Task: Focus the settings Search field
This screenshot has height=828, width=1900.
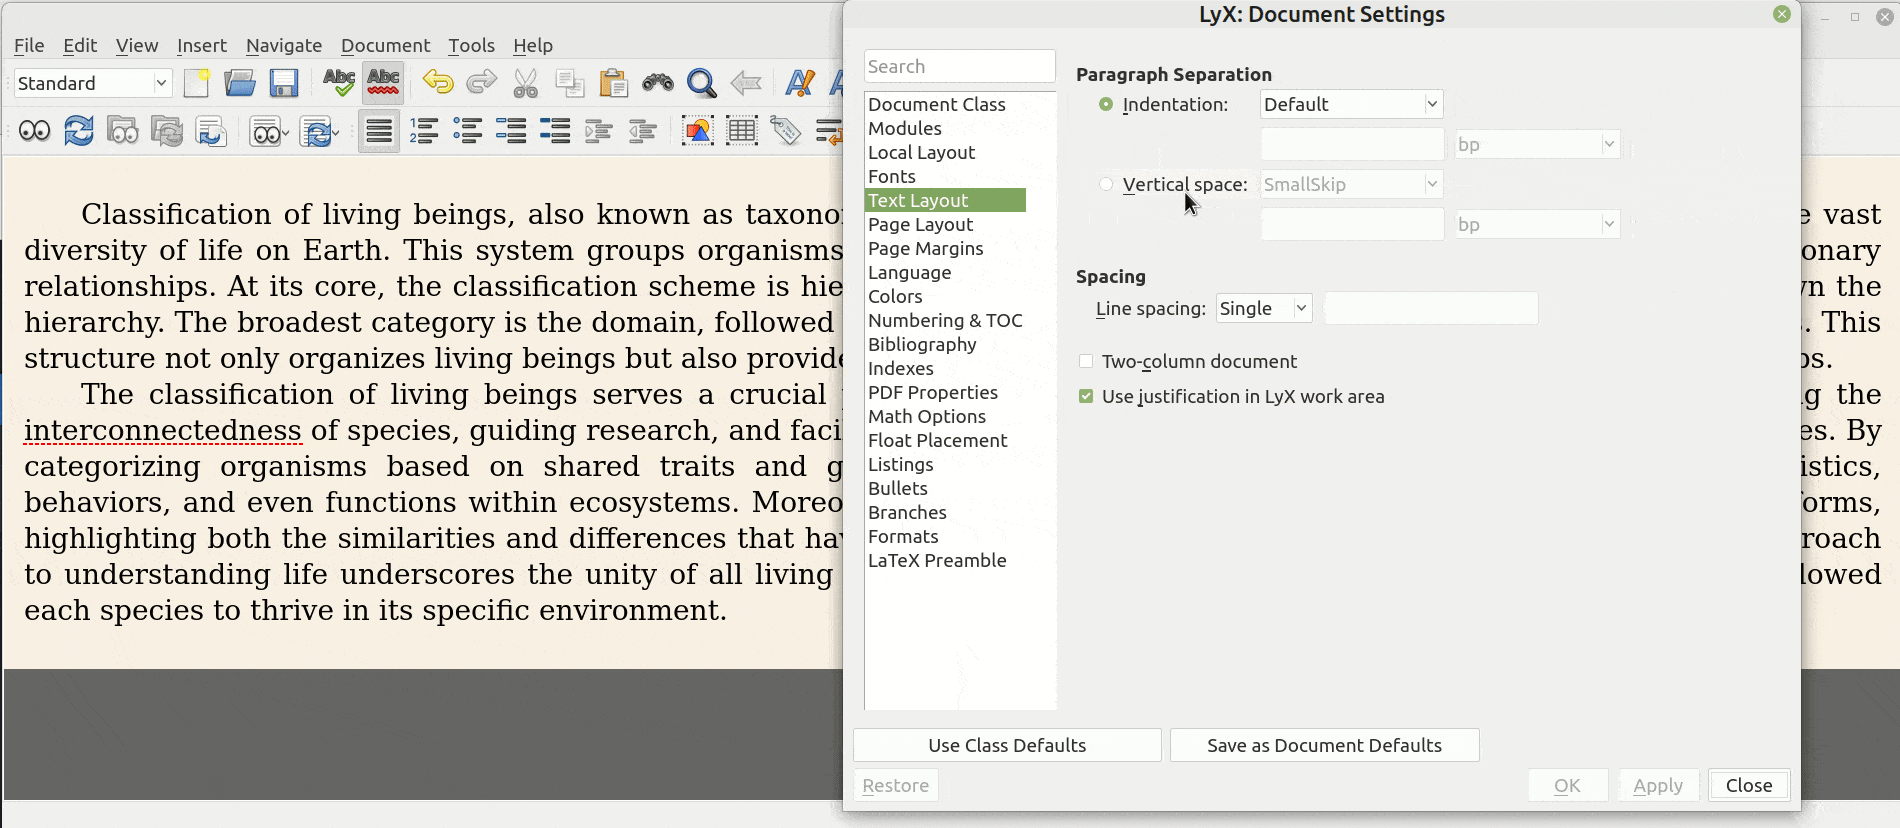Action: tap(959, 66)
